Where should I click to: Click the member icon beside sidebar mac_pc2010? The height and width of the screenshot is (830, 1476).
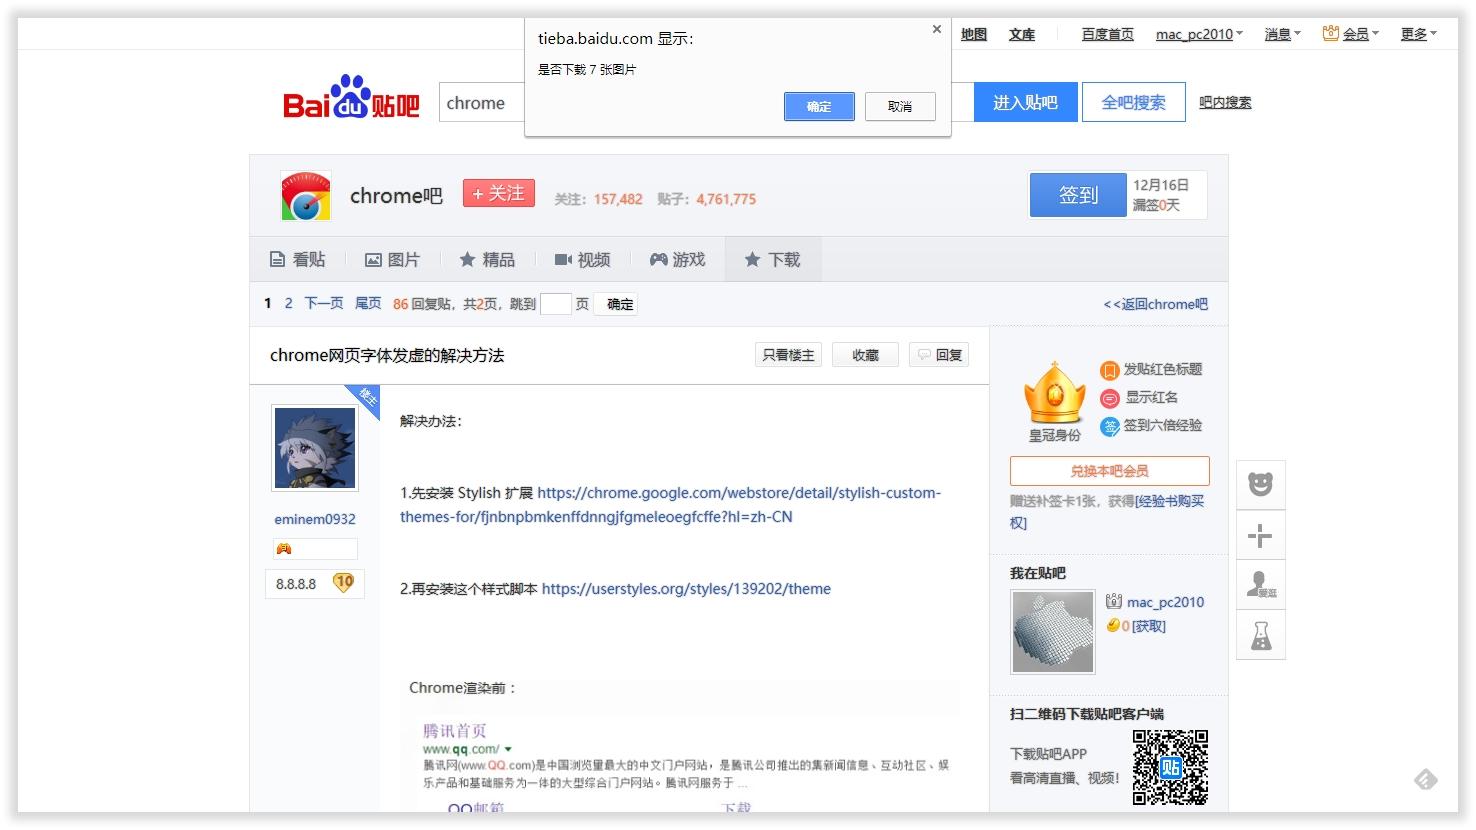1114,601
